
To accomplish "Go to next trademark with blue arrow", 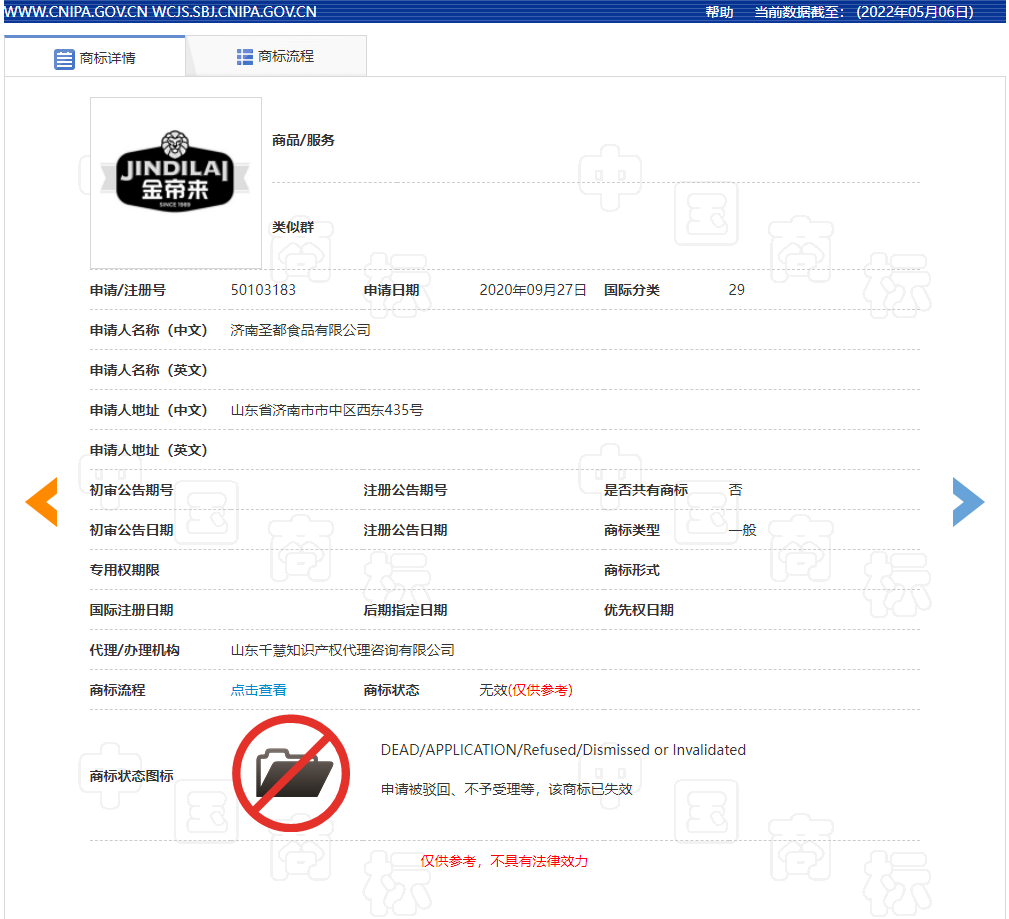I will pyautogui.click(x=968, y=502).
